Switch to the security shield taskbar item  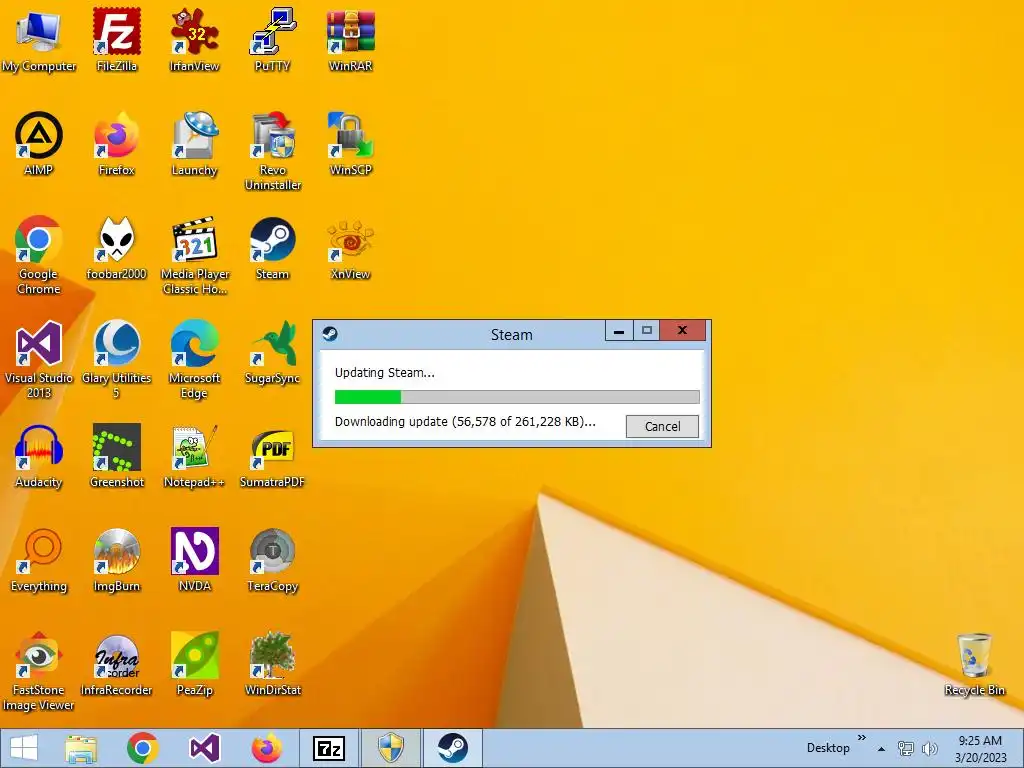click(x=391, y=748)
